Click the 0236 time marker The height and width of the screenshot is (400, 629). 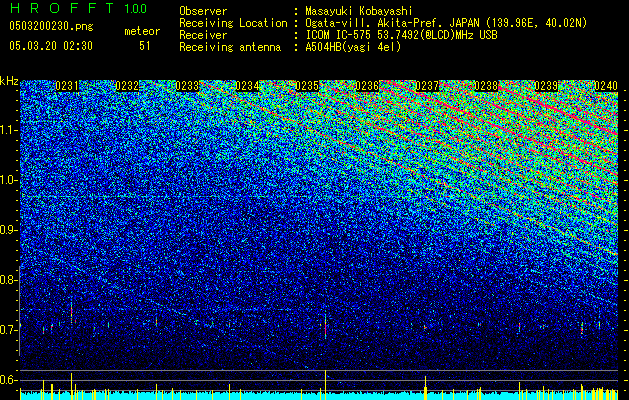click(367, 86)
